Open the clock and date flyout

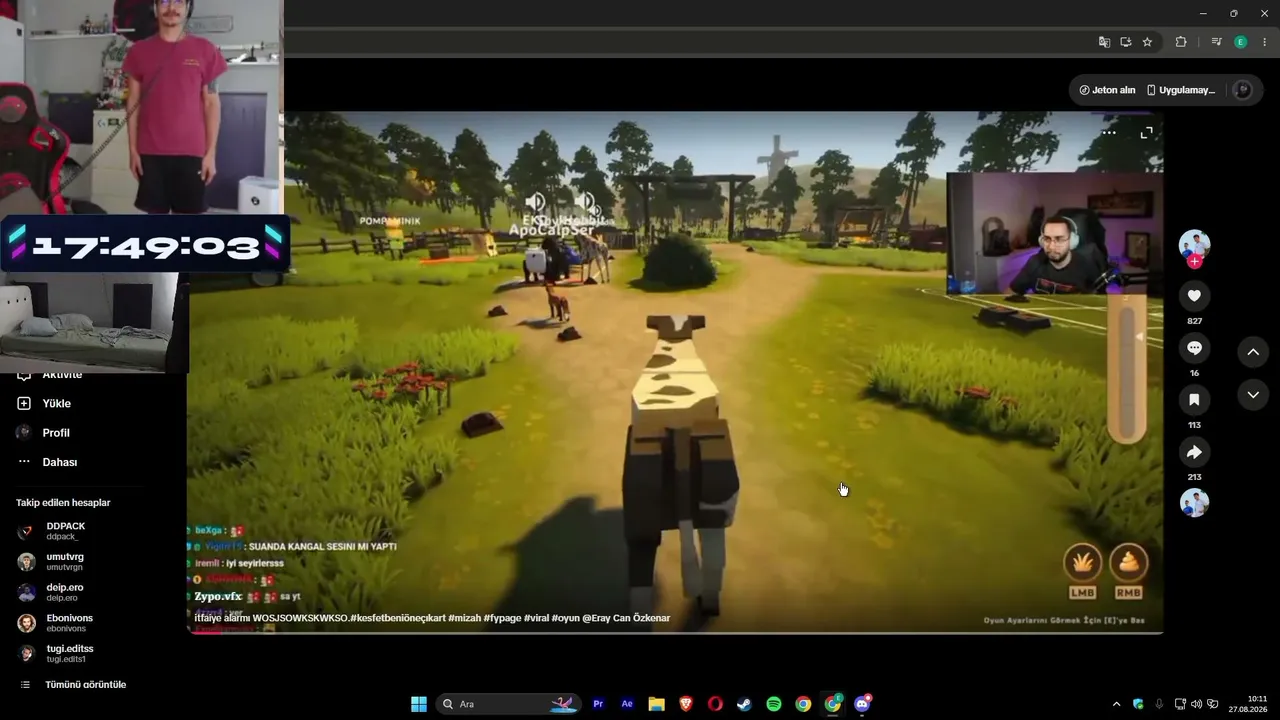coord(1248,704)
